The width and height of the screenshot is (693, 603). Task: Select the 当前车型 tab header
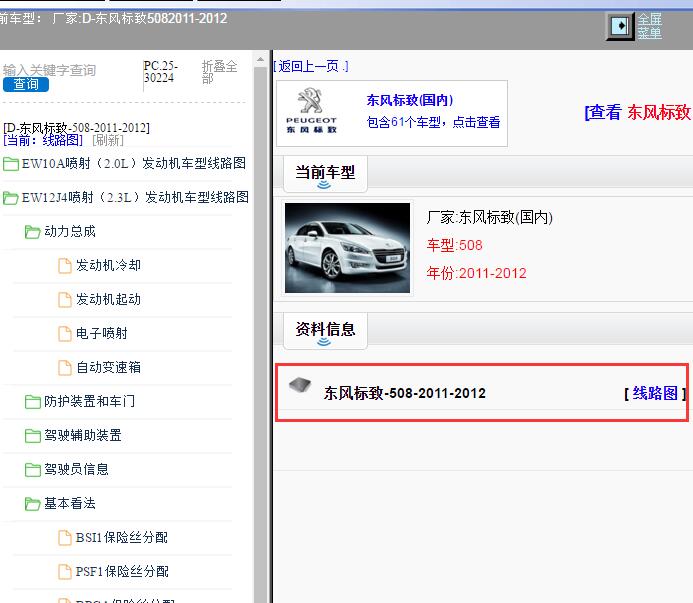coord(325,175)
